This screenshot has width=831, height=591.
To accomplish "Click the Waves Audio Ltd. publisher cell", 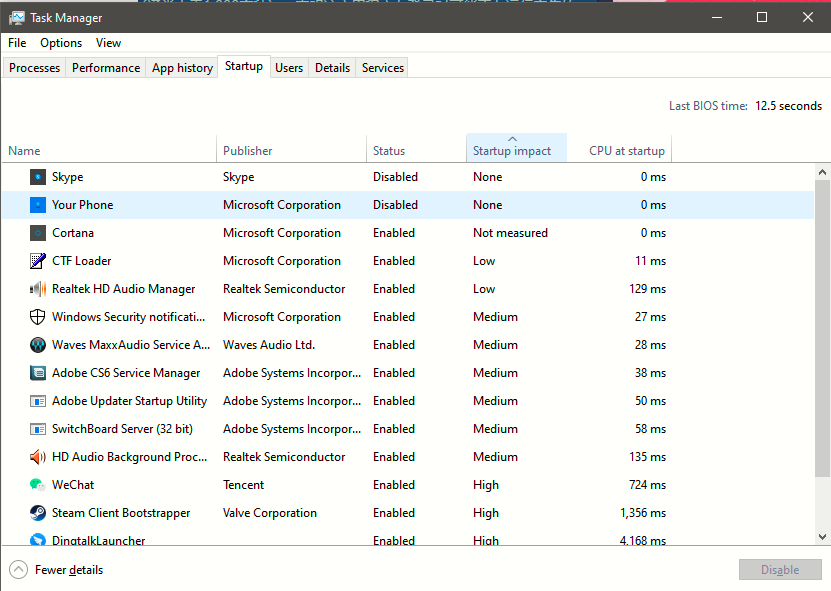I will (269, 345).
